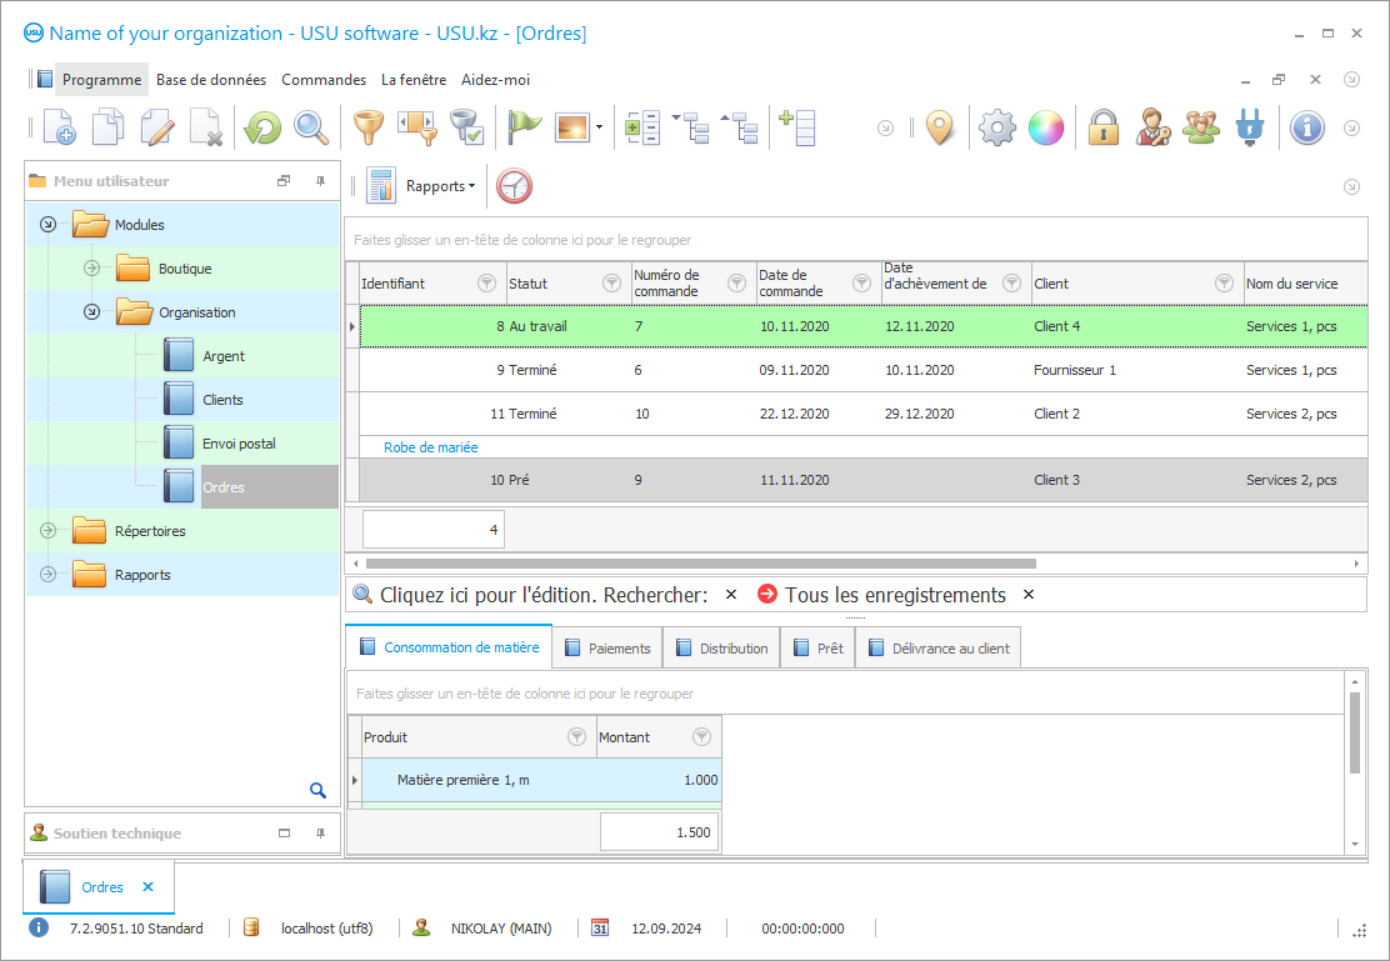
Task: Open the Produit column filter
Action: tap(577, 737)
